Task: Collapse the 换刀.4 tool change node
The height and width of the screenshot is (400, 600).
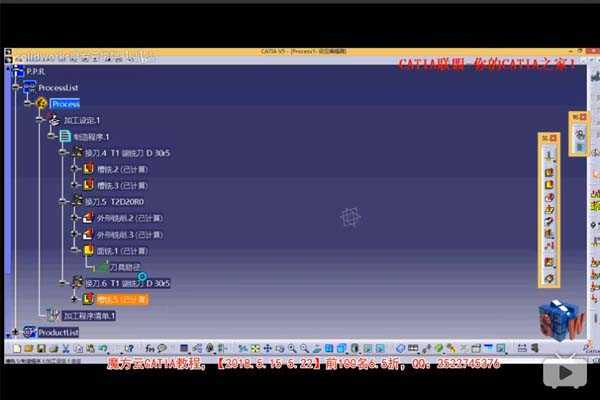Action: coord(62,152)
